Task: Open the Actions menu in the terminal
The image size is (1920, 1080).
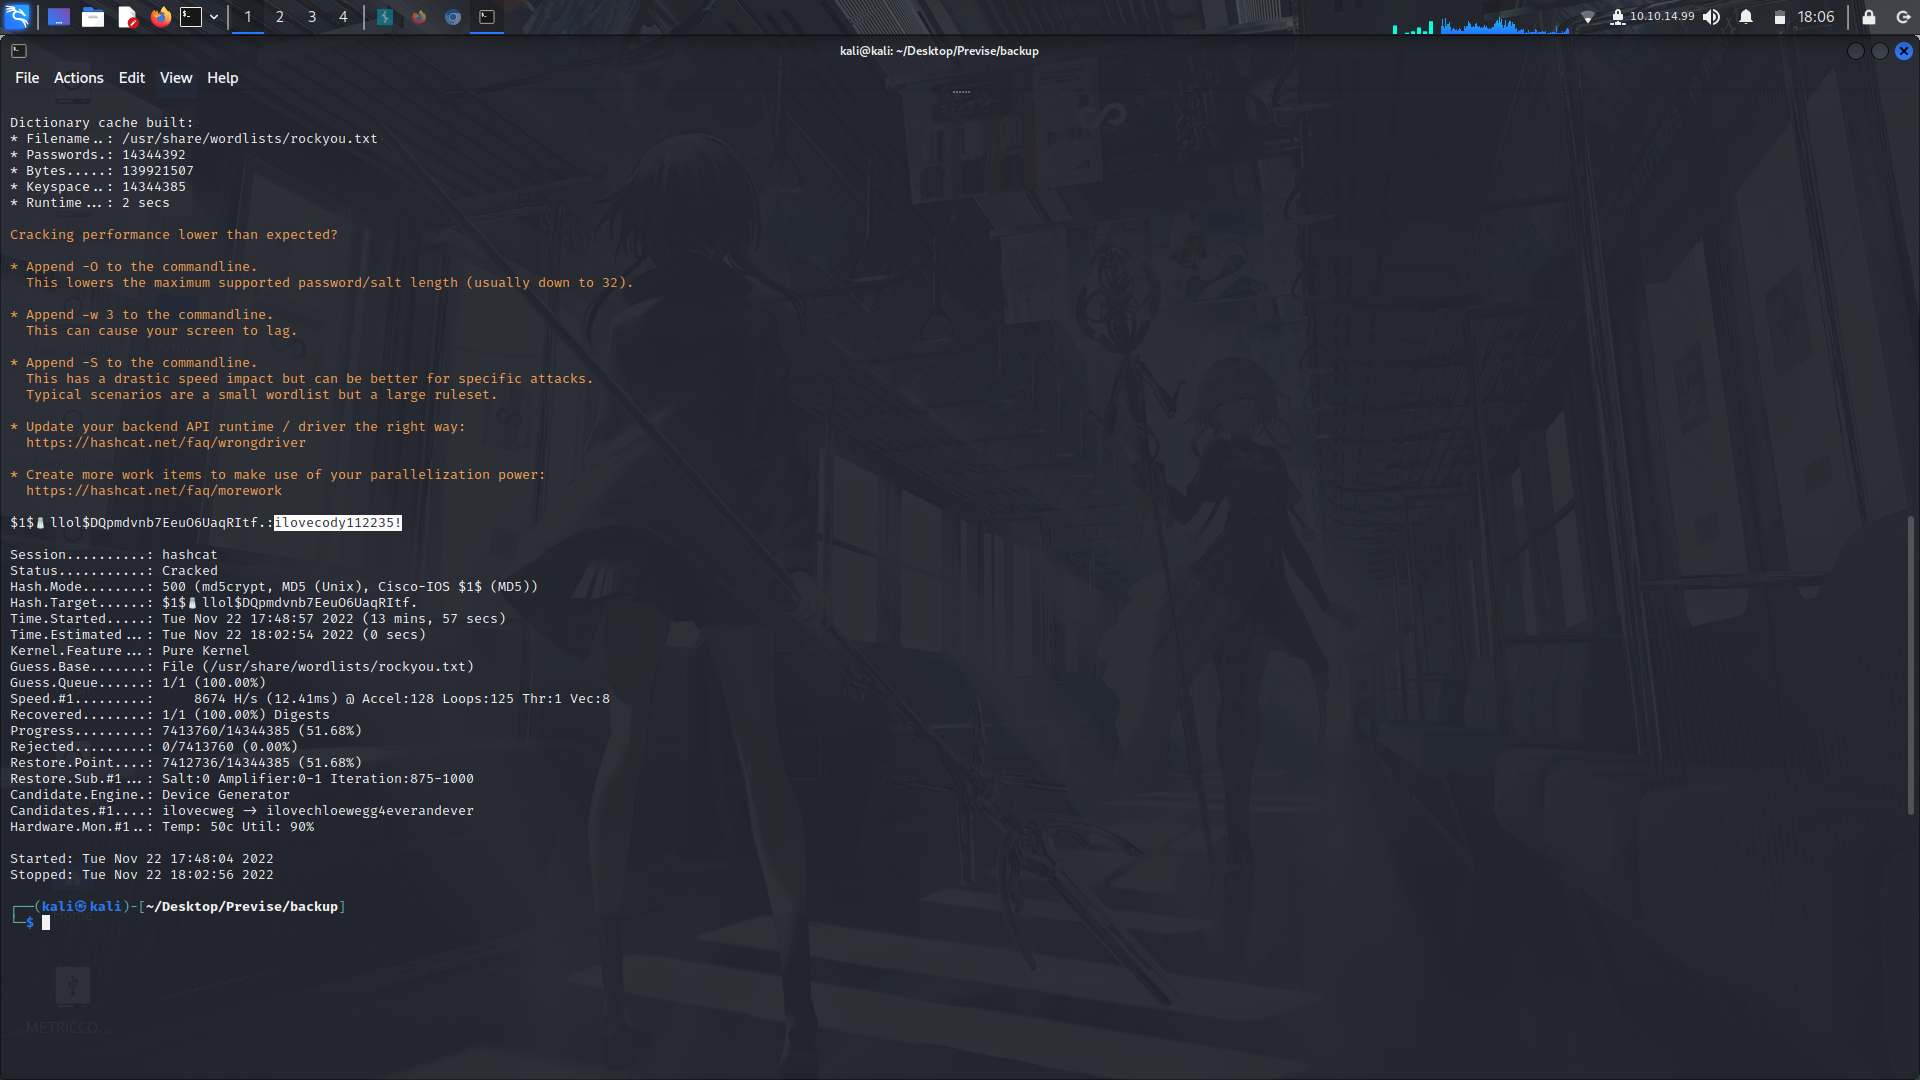Action: tap(78, 77)
